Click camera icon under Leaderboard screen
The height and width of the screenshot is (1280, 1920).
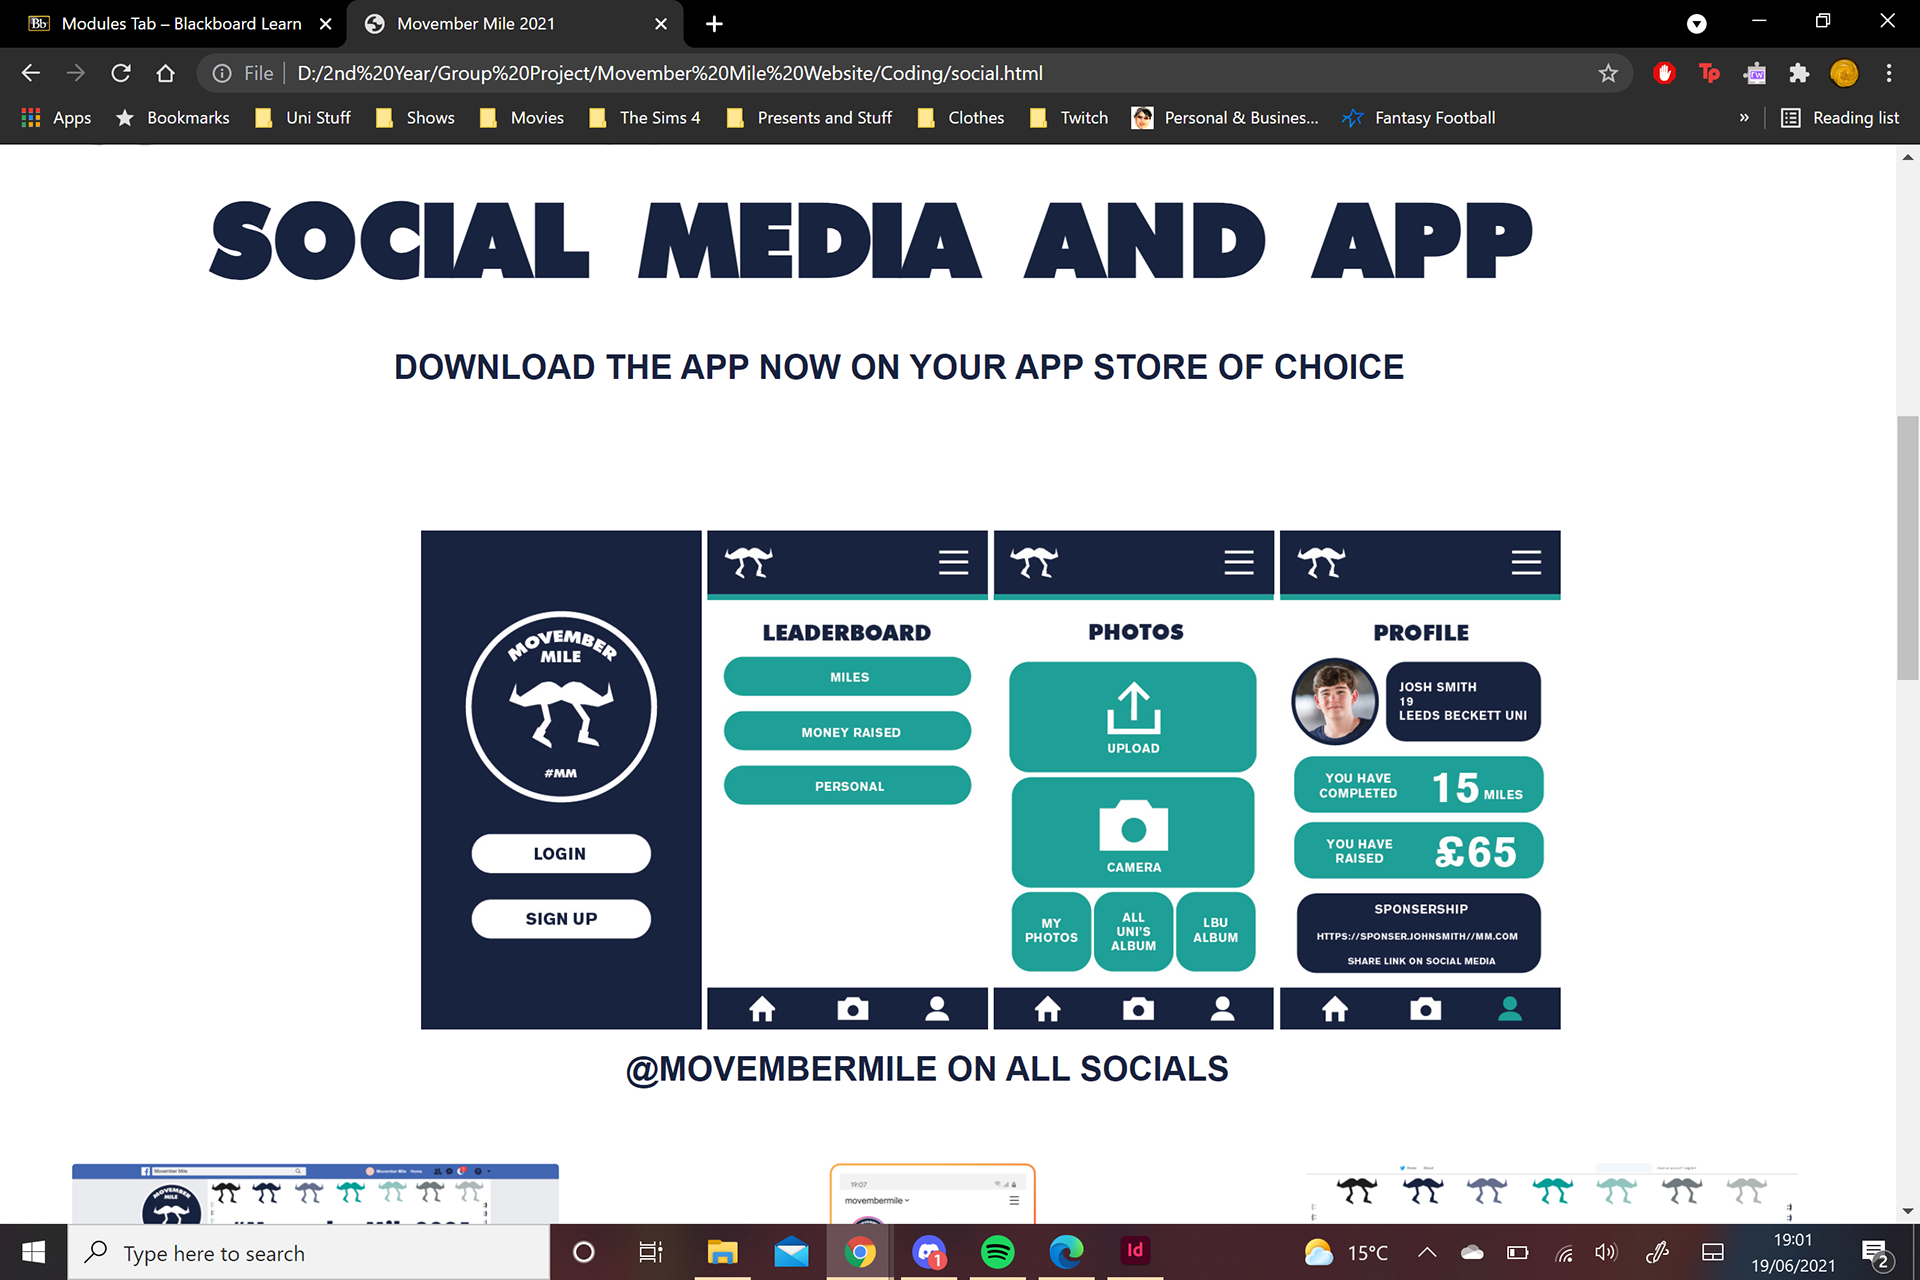pyautogui.click(x=852, y=1009)
